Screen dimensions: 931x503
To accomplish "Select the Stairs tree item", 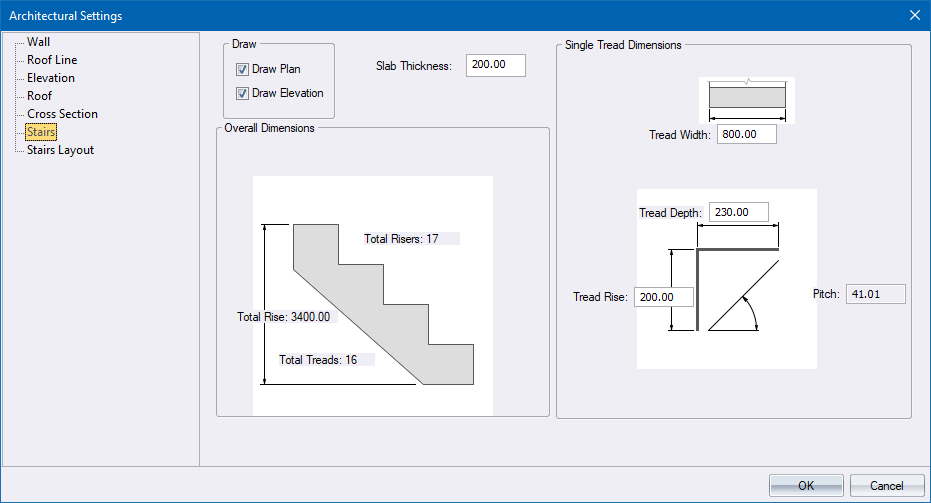I will [41, 132].
